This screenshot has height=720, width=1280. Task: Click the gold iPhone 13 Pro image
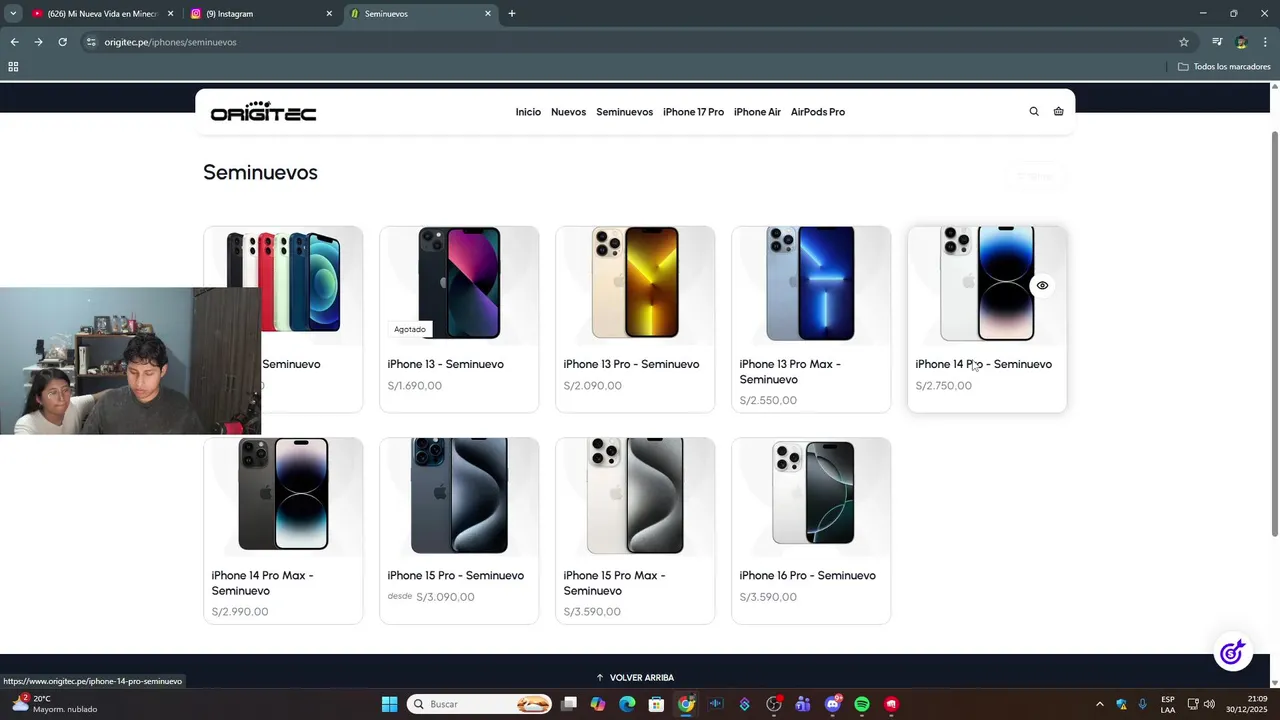635,284
